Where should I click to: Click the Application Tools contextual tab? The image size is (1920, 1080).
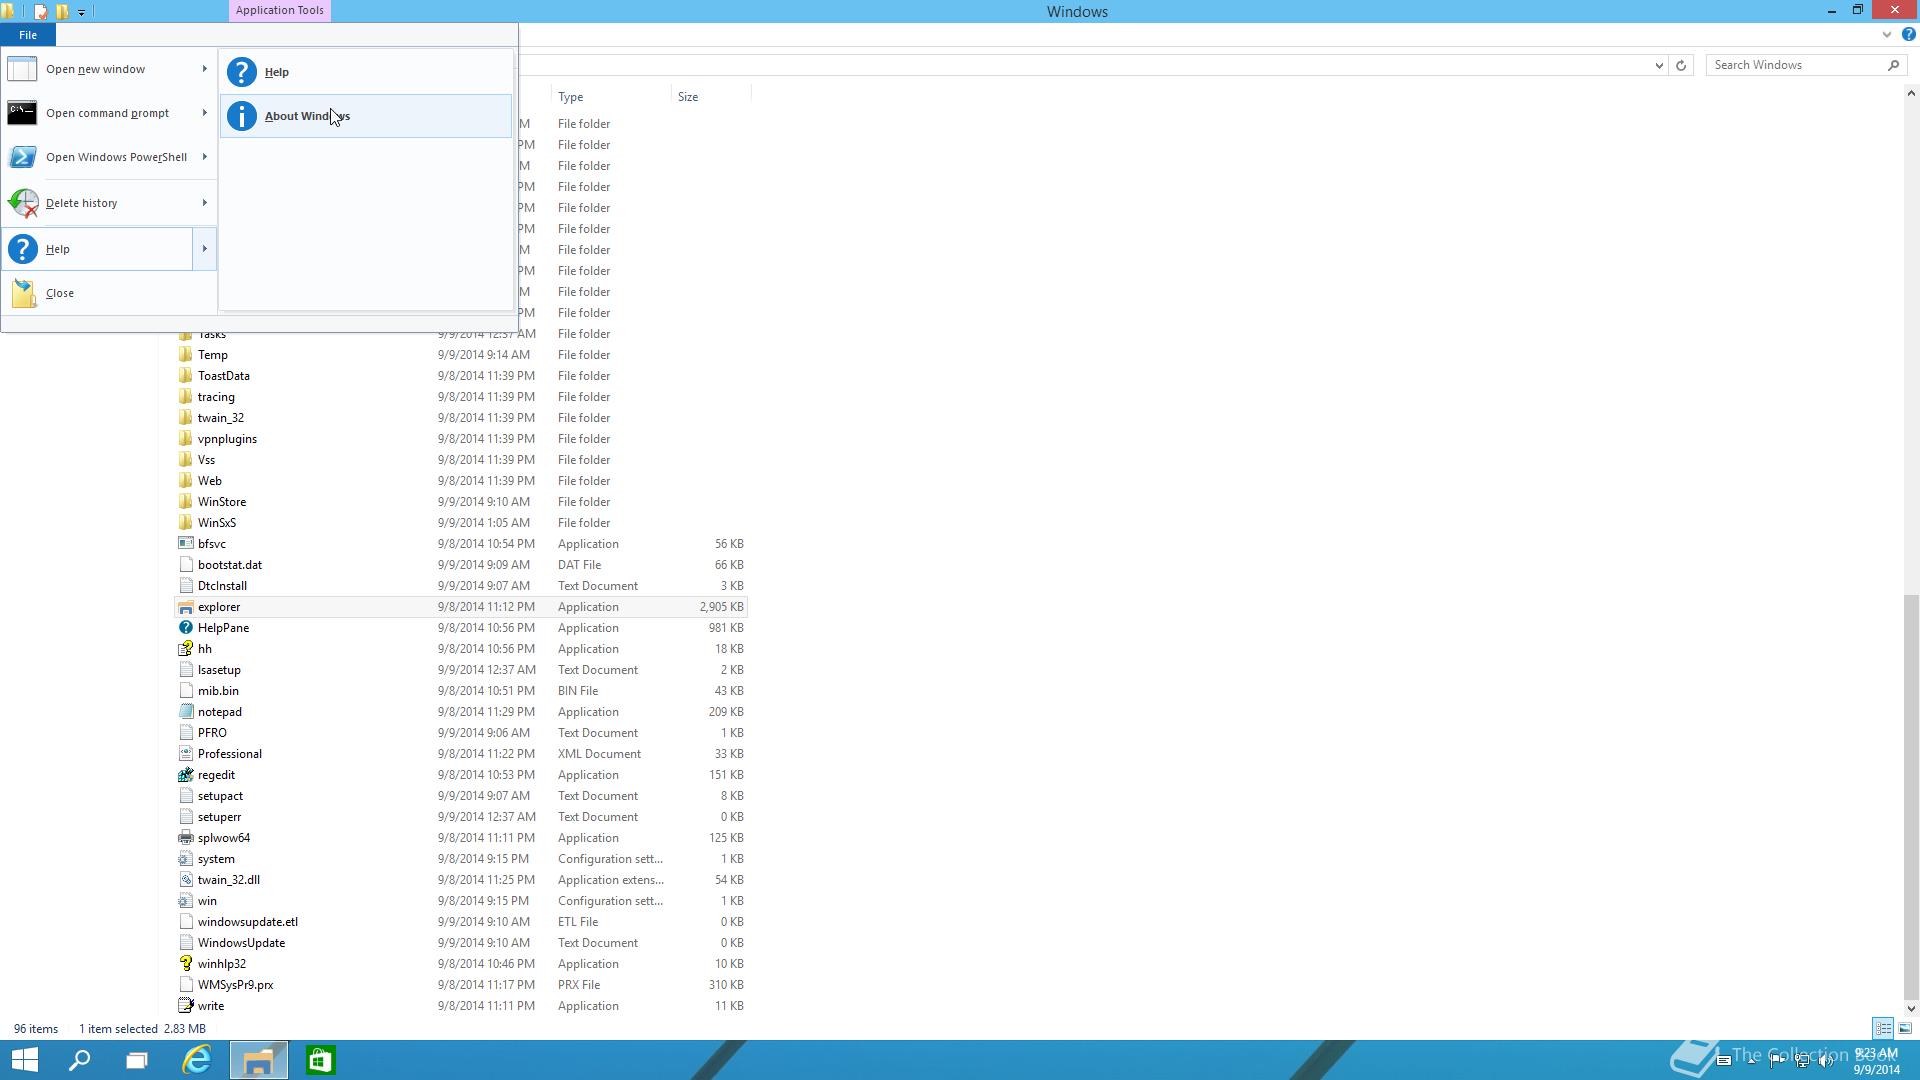279,11
